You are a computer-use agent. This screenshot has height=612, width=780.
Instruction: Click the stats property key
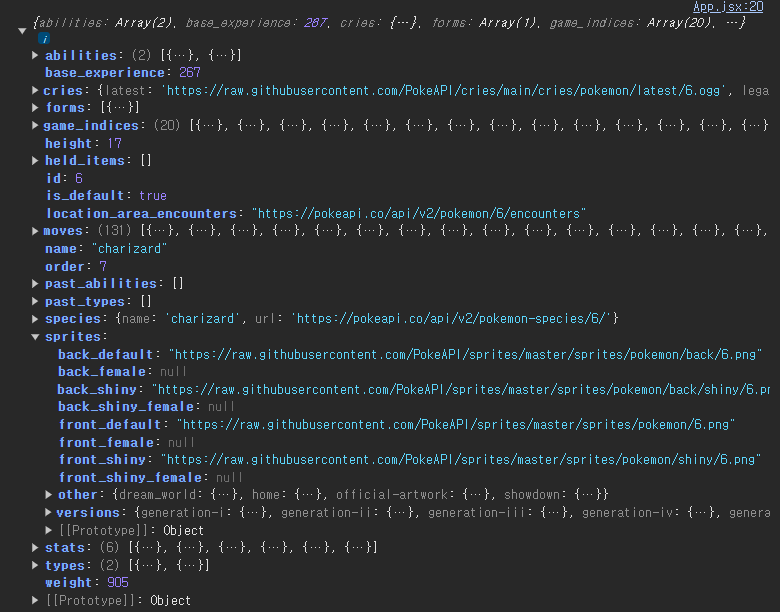65,548
